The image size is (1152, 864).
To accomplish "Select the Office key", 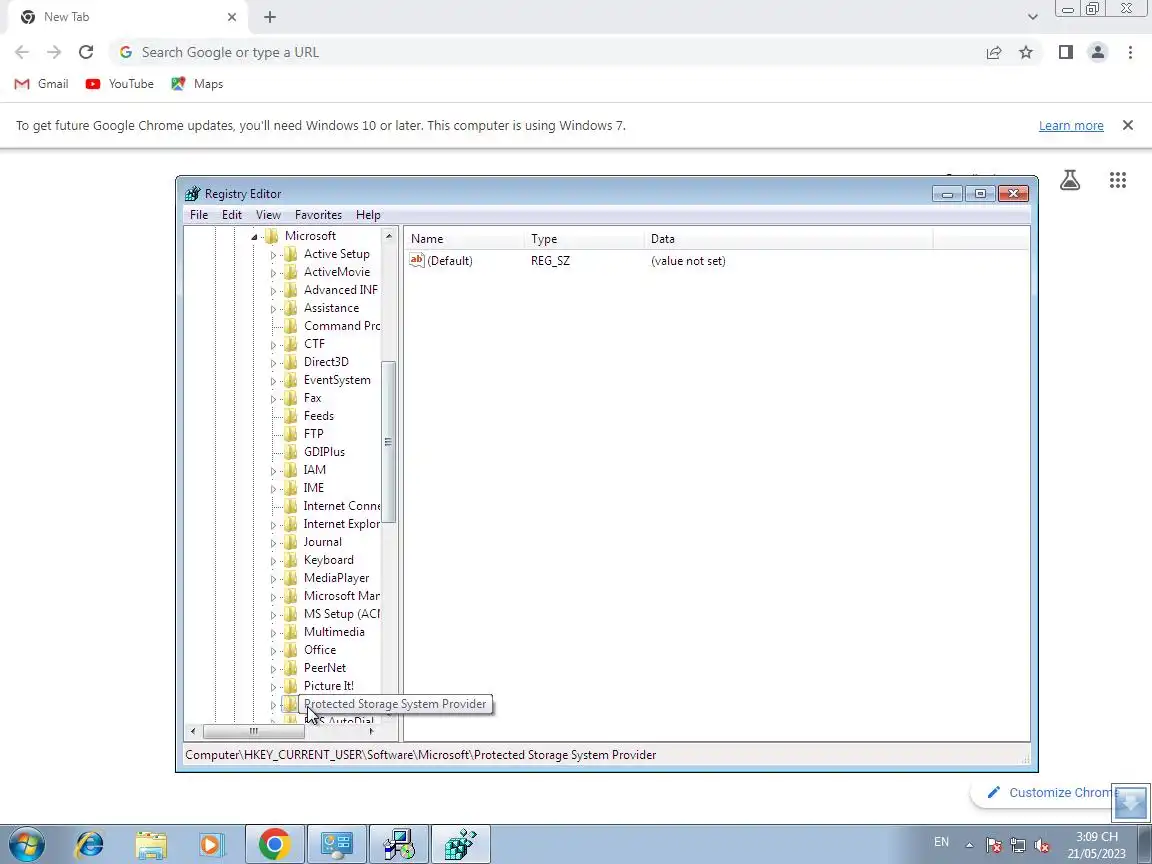I will [x=320, y=649].
